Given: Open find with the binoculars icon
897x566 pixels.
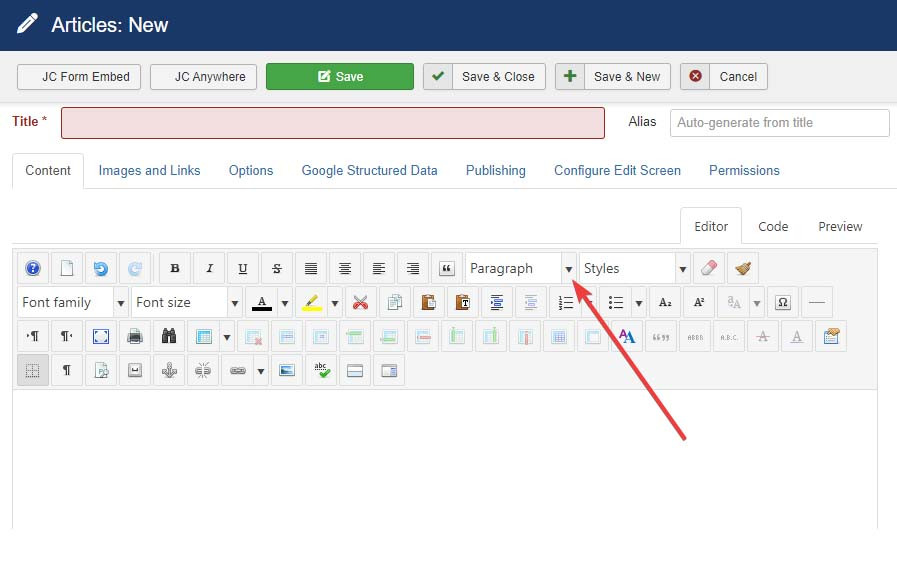Looking at the screenshot, I should pyautogui.click(x=169, y=336).
